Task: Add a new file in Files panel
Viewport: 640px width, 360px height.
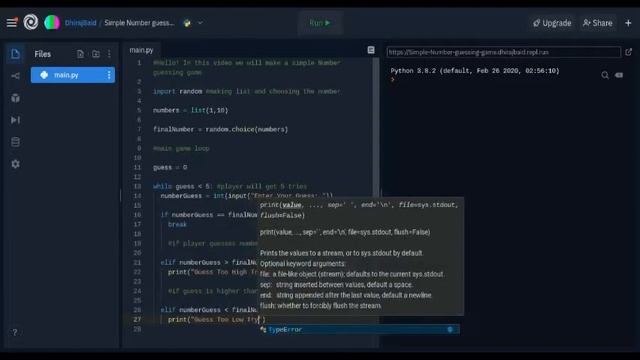Action: 80,54
